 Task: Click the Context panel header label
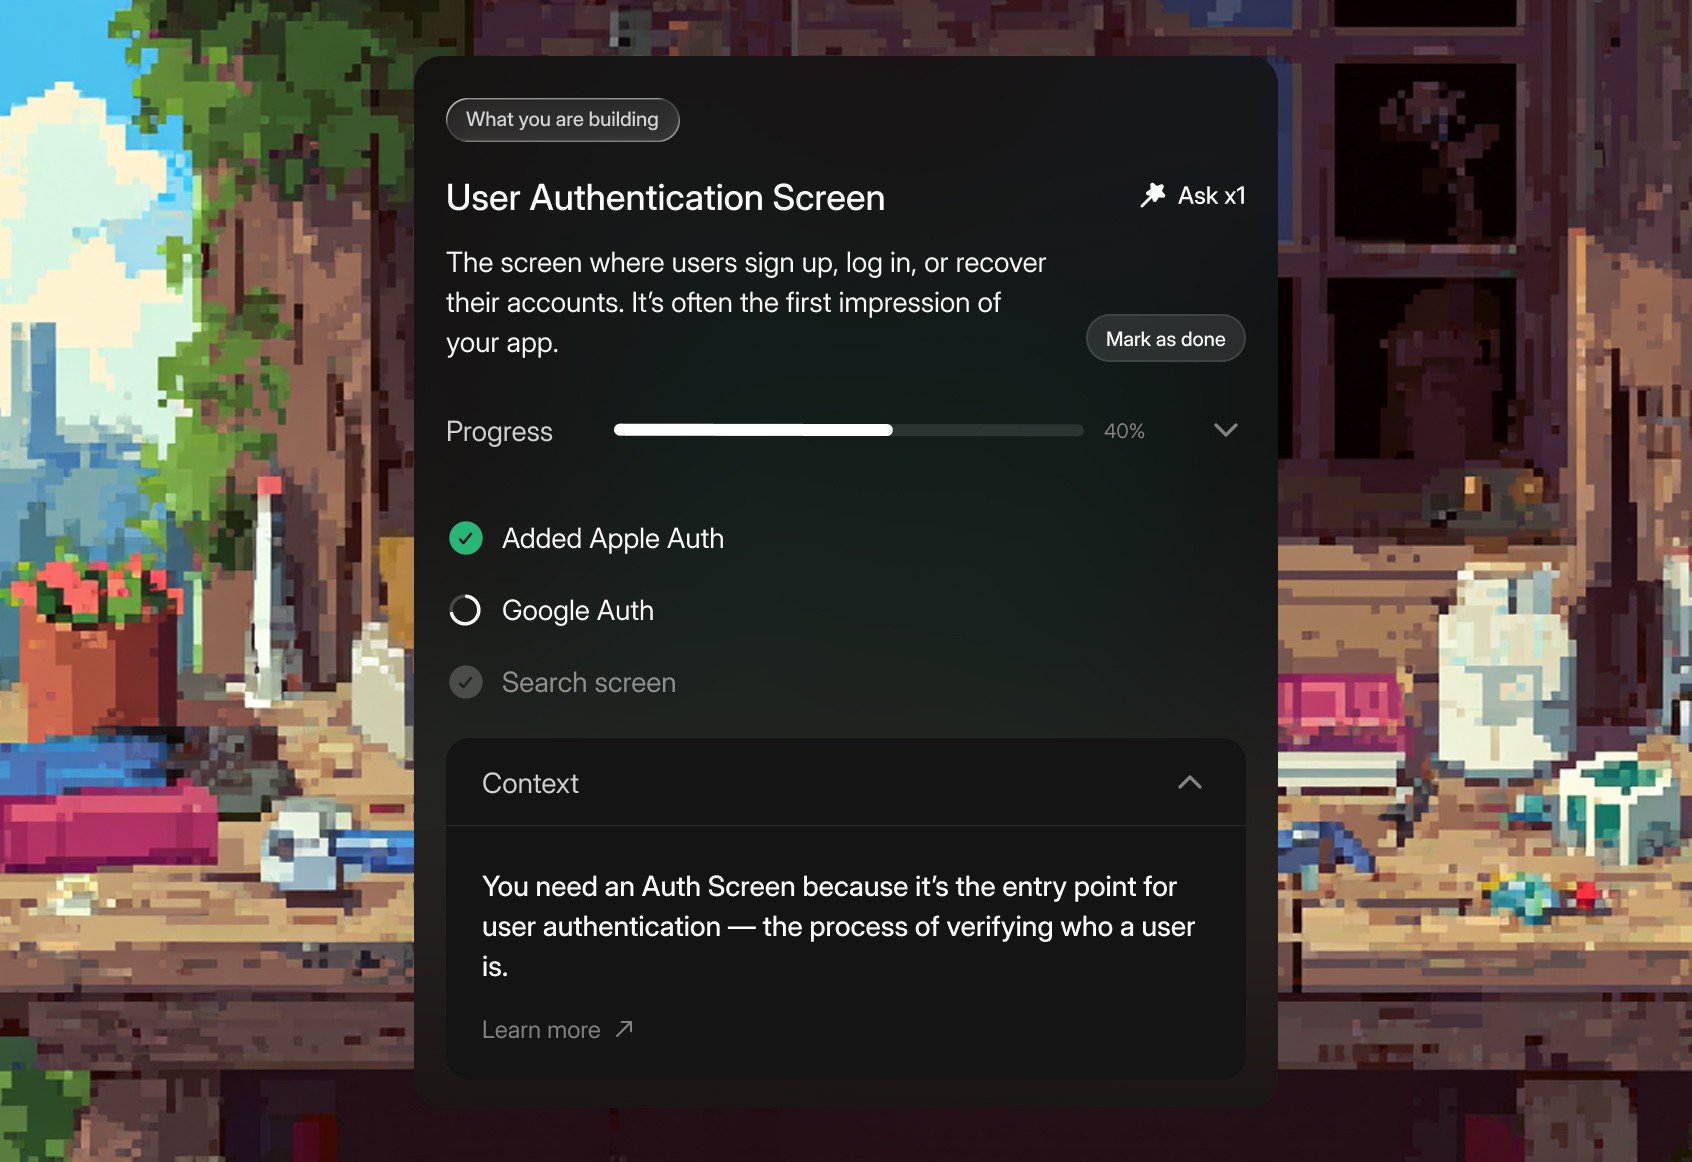coord(530,783)
